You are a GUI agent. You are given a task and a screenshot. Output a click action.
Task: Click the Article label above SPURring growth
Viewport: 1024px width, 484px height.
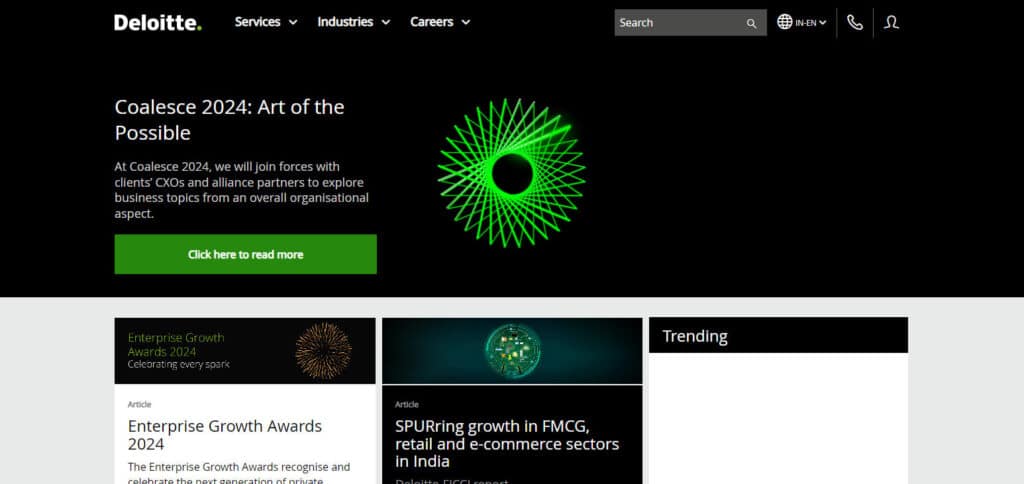[x=406, y=404]
